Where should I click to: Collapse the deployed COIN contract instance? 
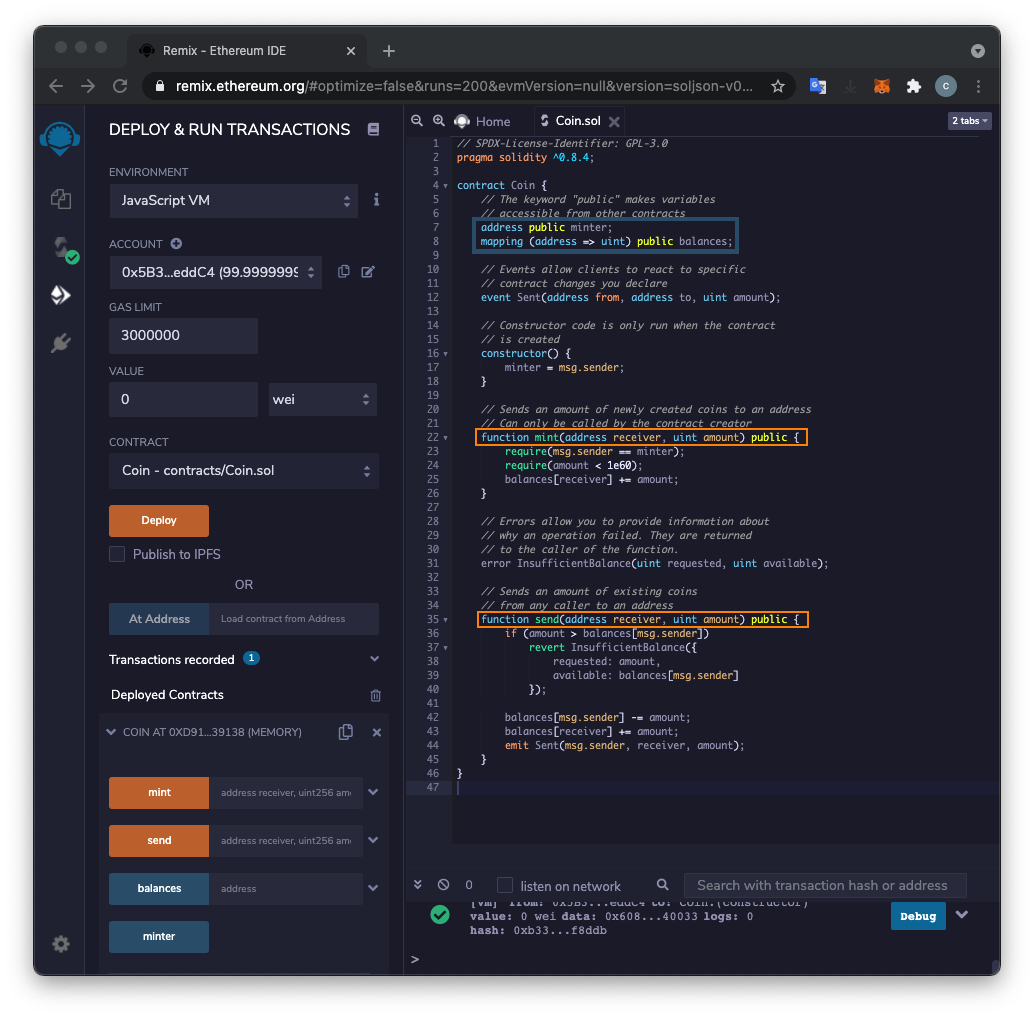(x=110, y=732)
